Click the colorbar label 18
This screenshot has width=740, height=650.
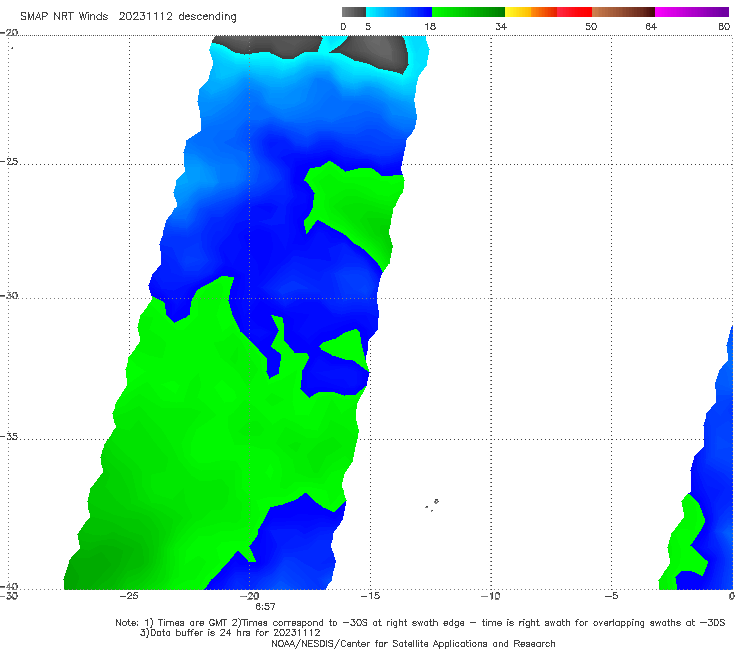[x=430, y=27]
